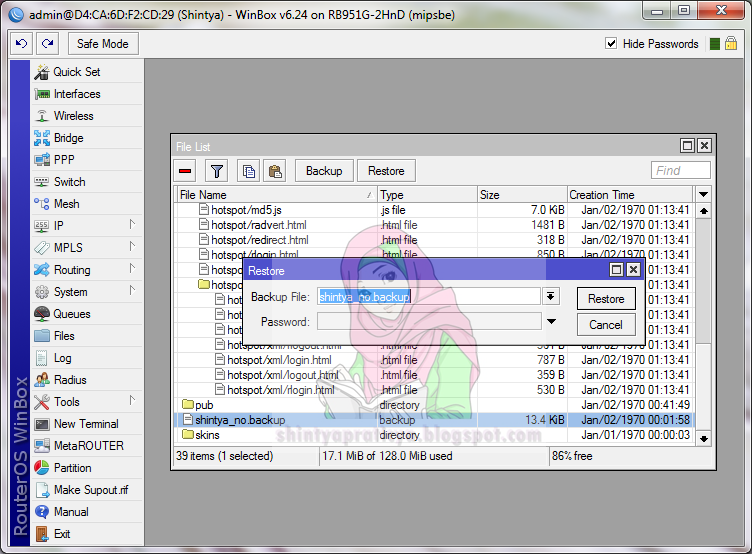The image size is (752, 554).
Task: Maximize the File List window
Action: (687, 145)
